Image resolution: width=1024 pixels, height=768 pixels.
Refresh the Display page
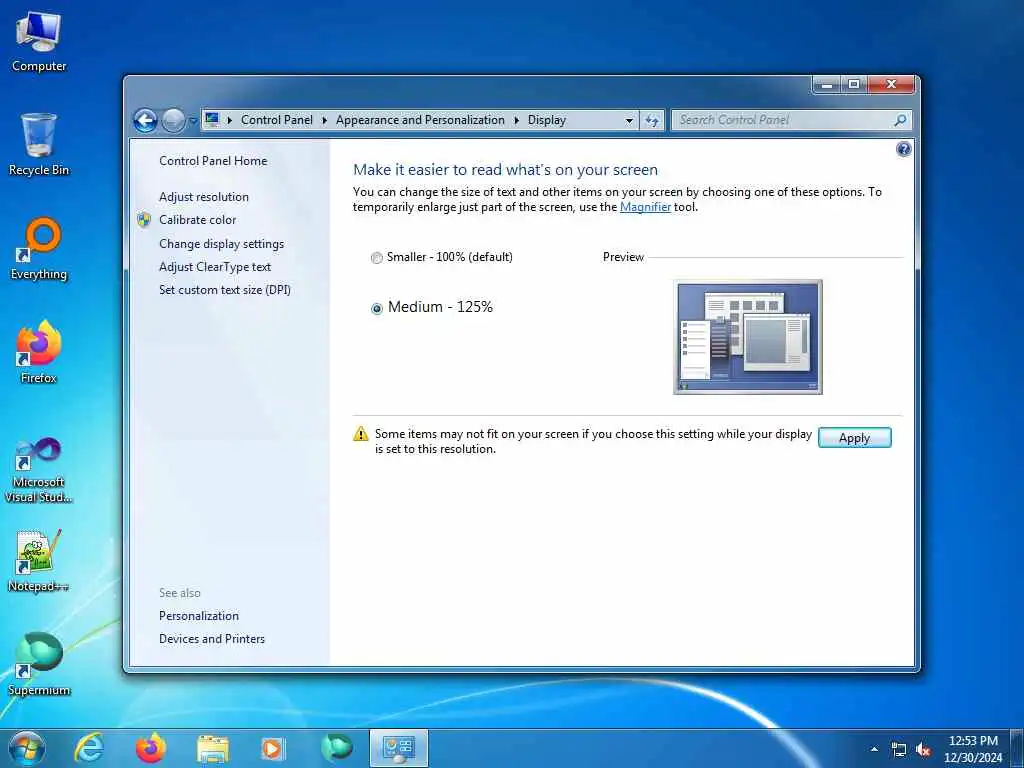click(x=652, y=121)
